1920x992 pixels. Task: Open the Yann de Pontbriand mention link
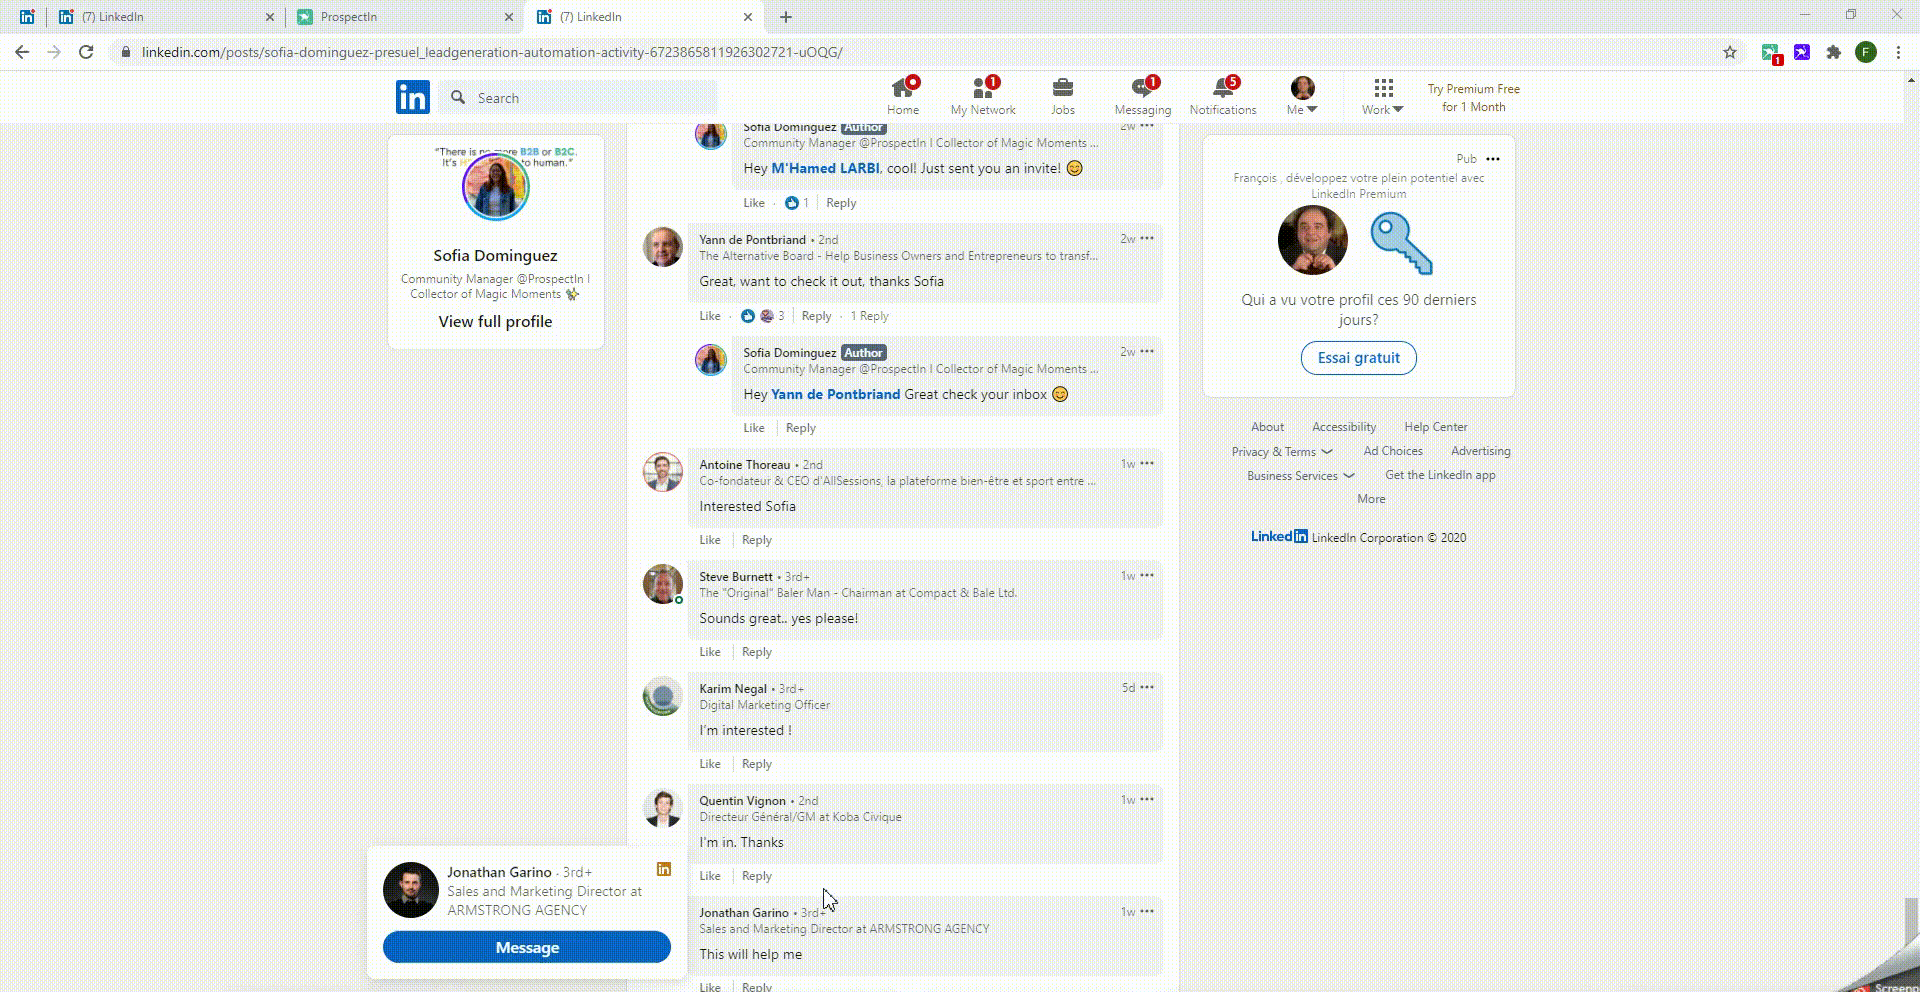835,394
